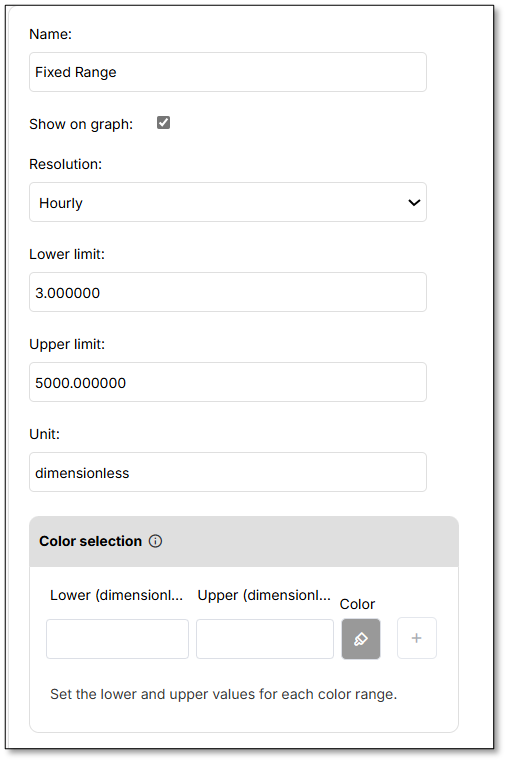Select the Upper limit field 5000.000000
The height and width of the screenshot is (762, 507).
228,382
